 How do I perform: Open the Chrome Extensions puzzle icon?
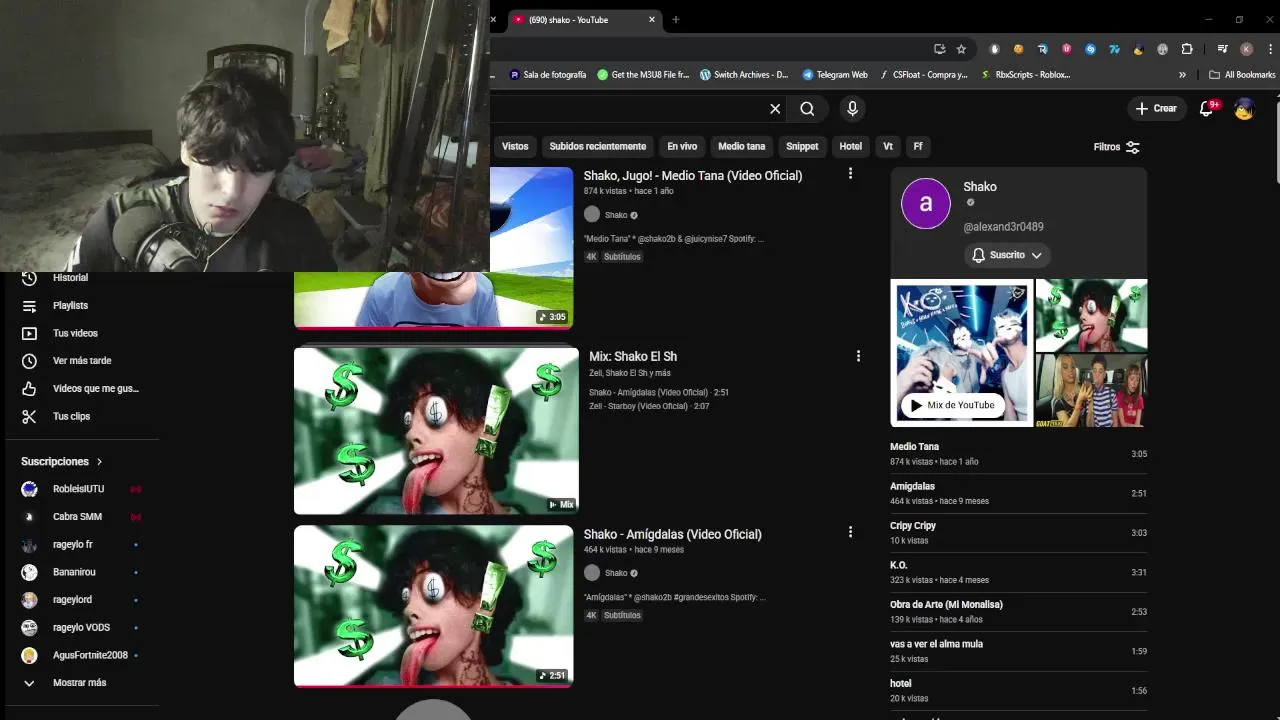click(1187, 49)
